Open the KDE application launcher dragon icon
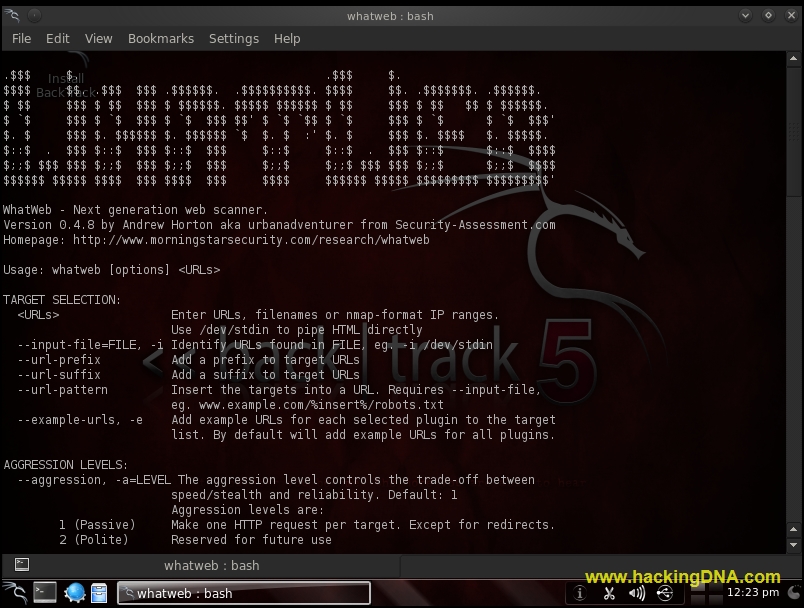 (15, 592)
